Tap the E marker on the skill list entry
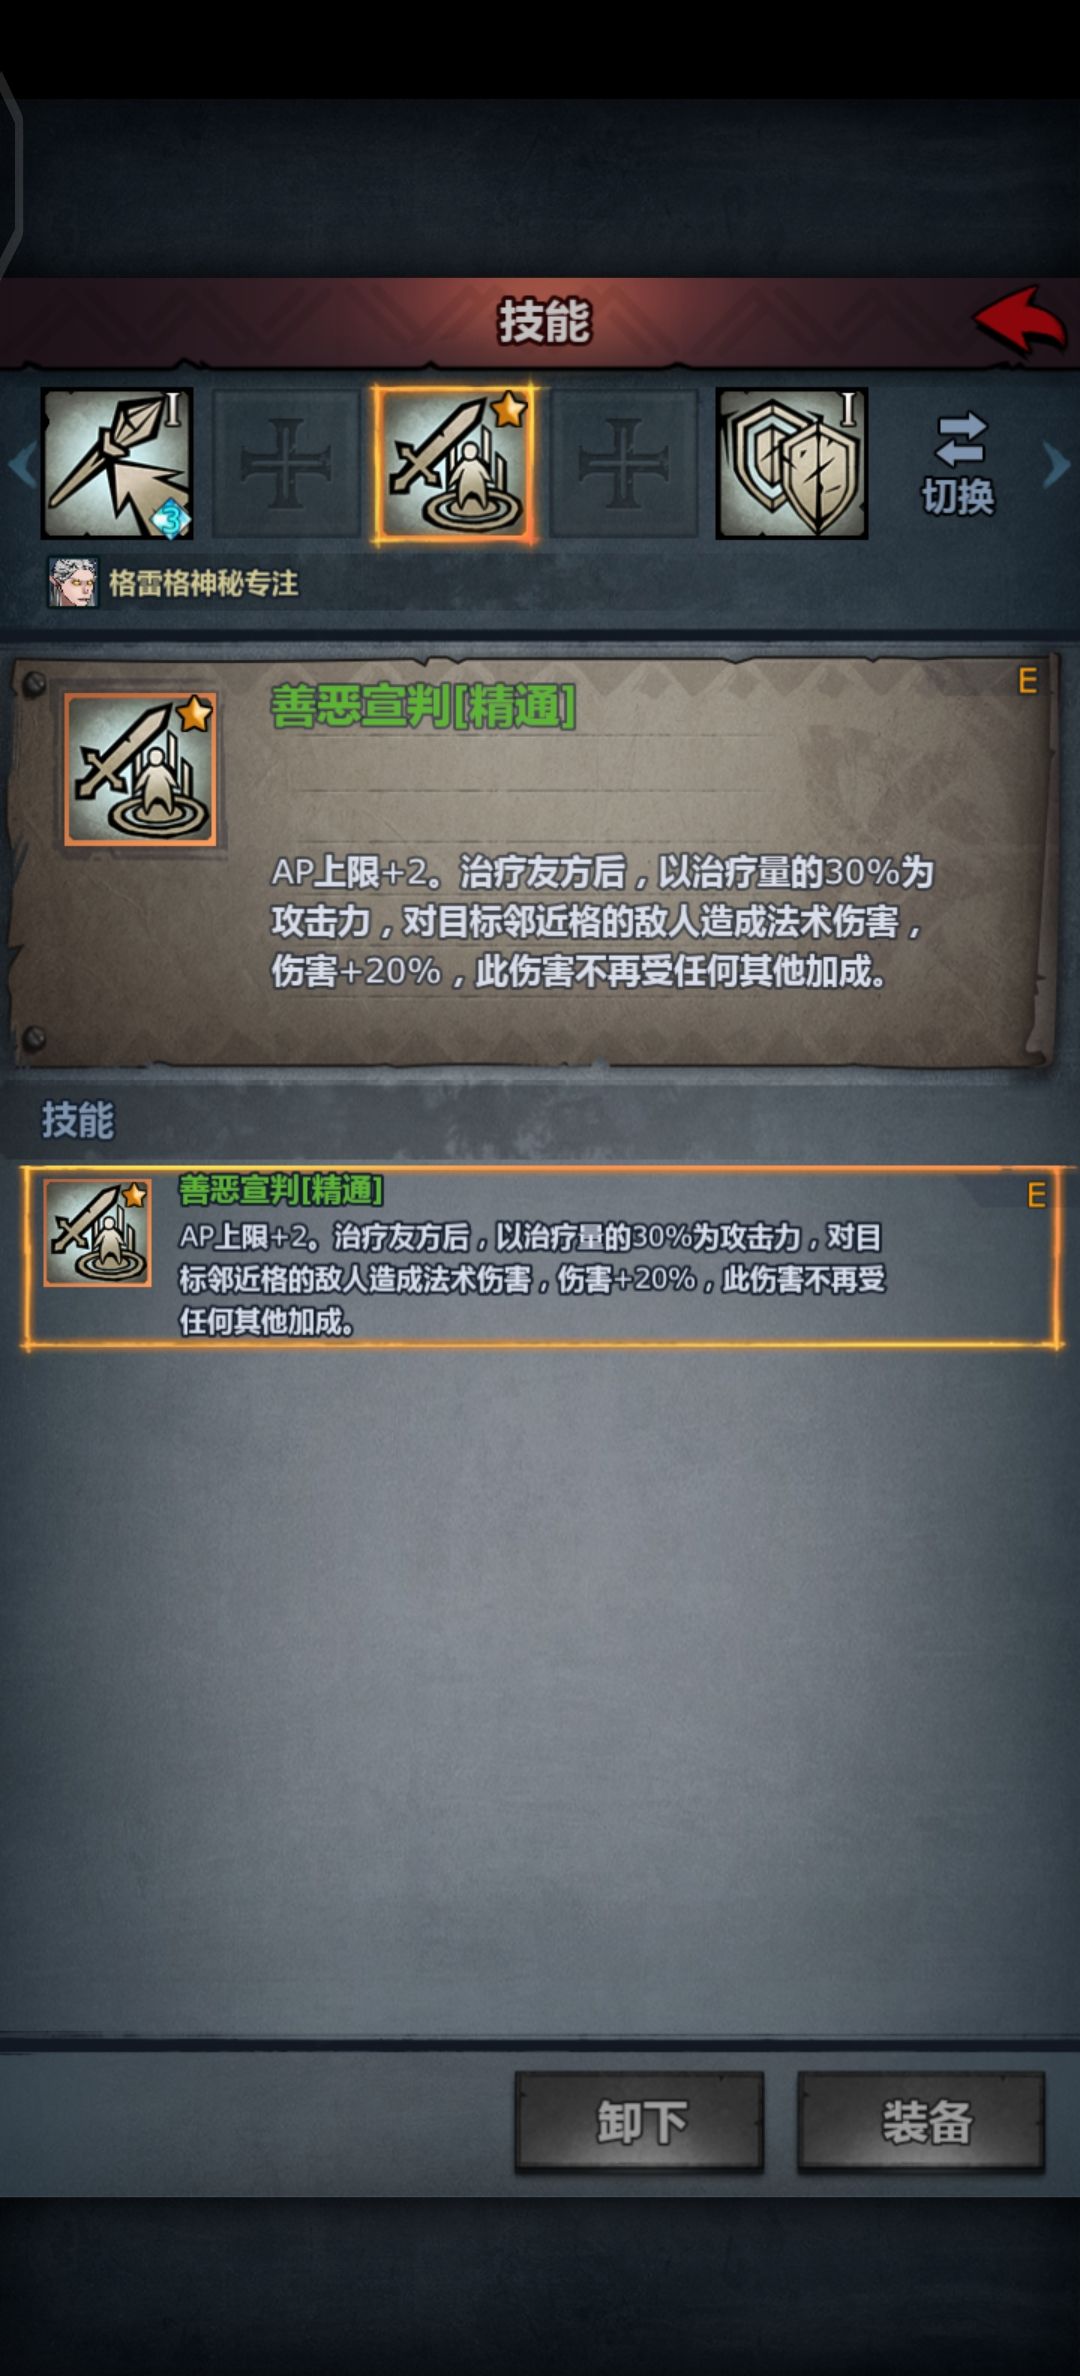The image size is (1080, 2376). coord(1036,1195)
